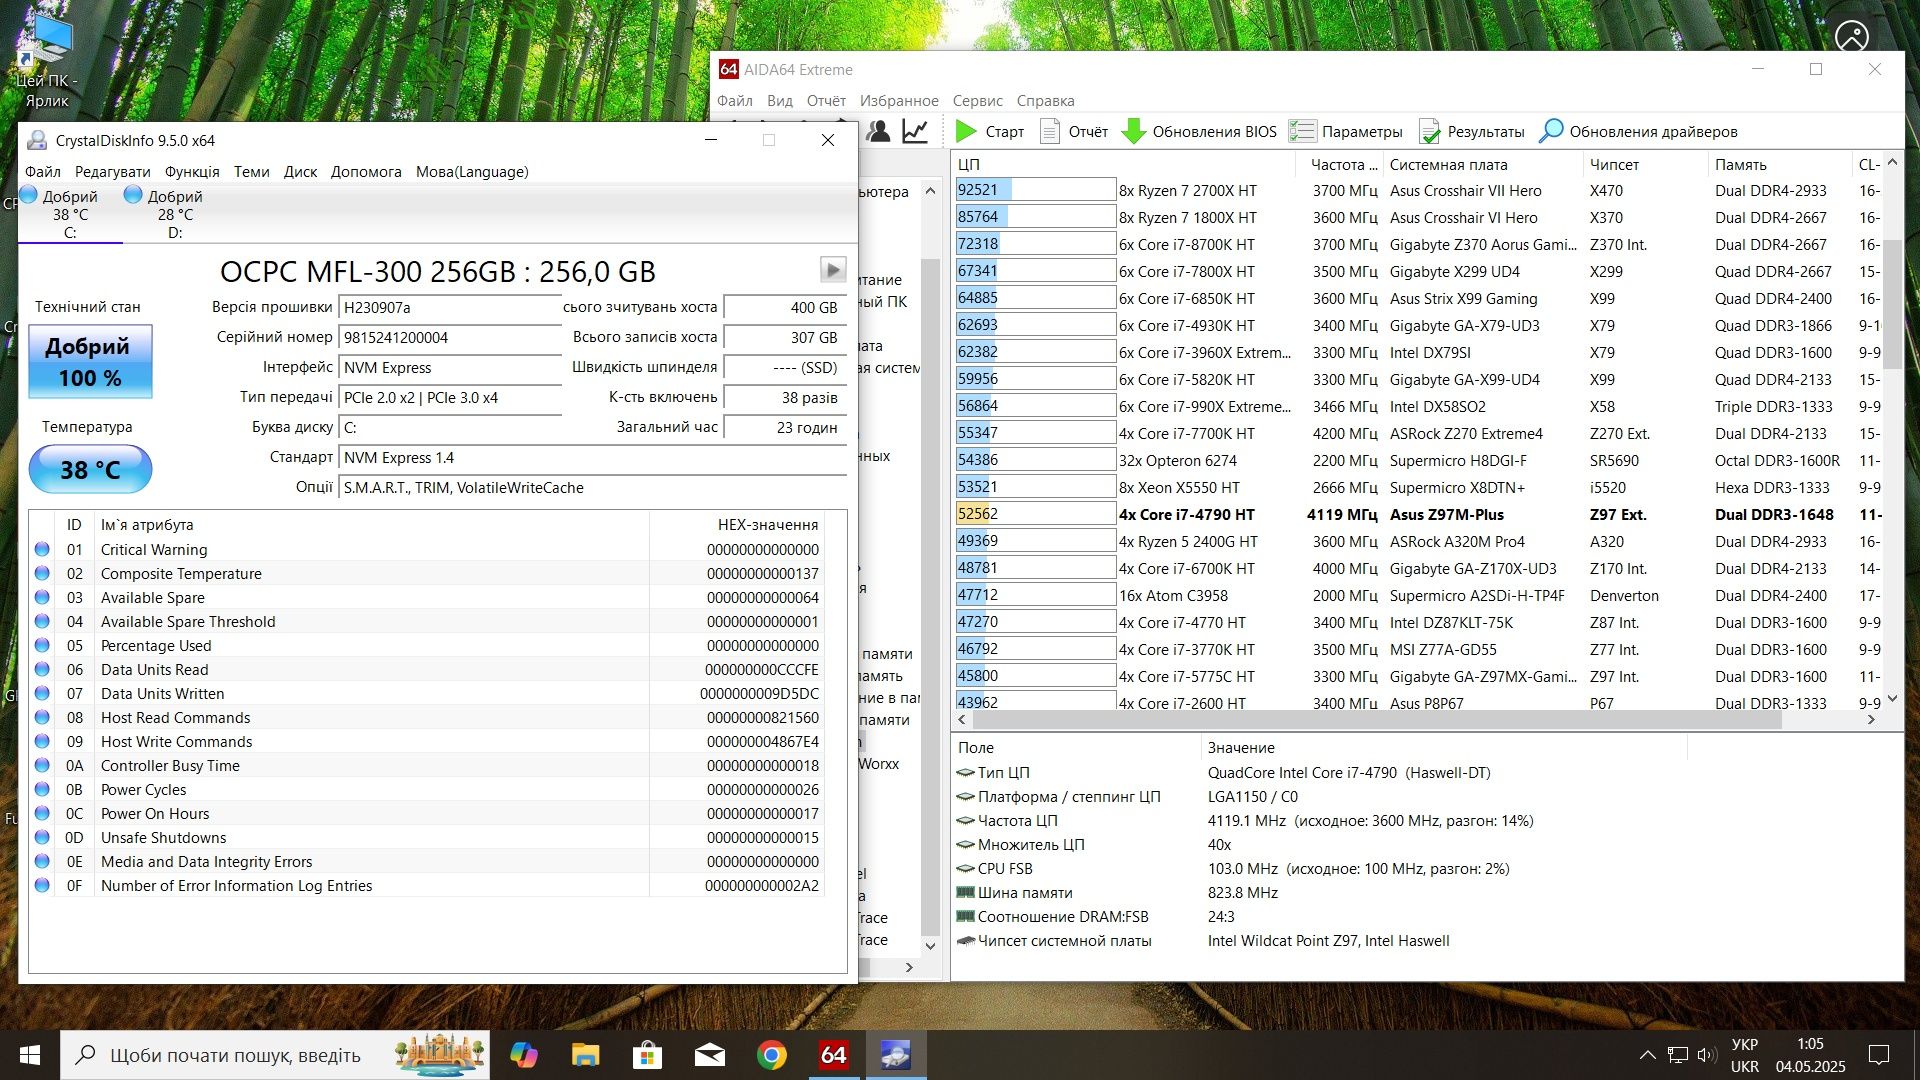Select '32x Opteron 6274' result row
The image size is (1920, 1080).
[x=1418, y=460]
